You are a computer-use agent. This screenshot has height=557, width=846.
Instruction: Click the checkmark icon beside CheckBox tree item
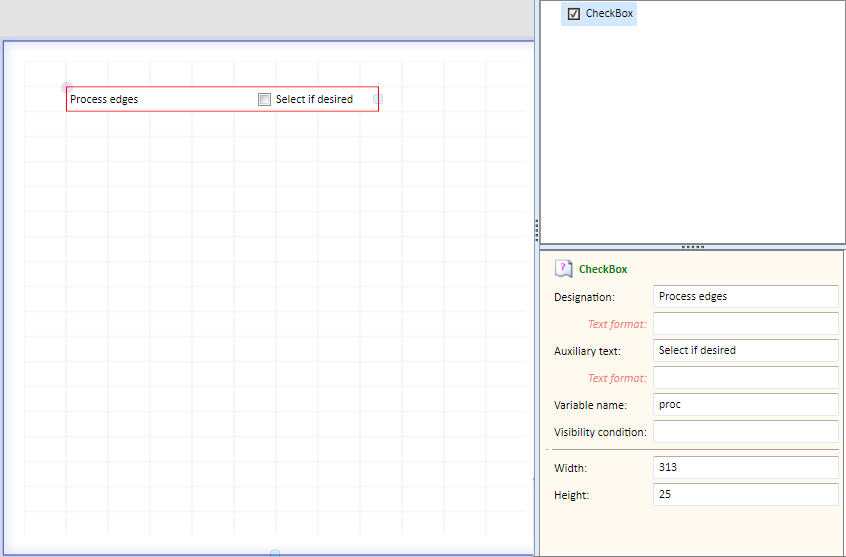point(574,13)
